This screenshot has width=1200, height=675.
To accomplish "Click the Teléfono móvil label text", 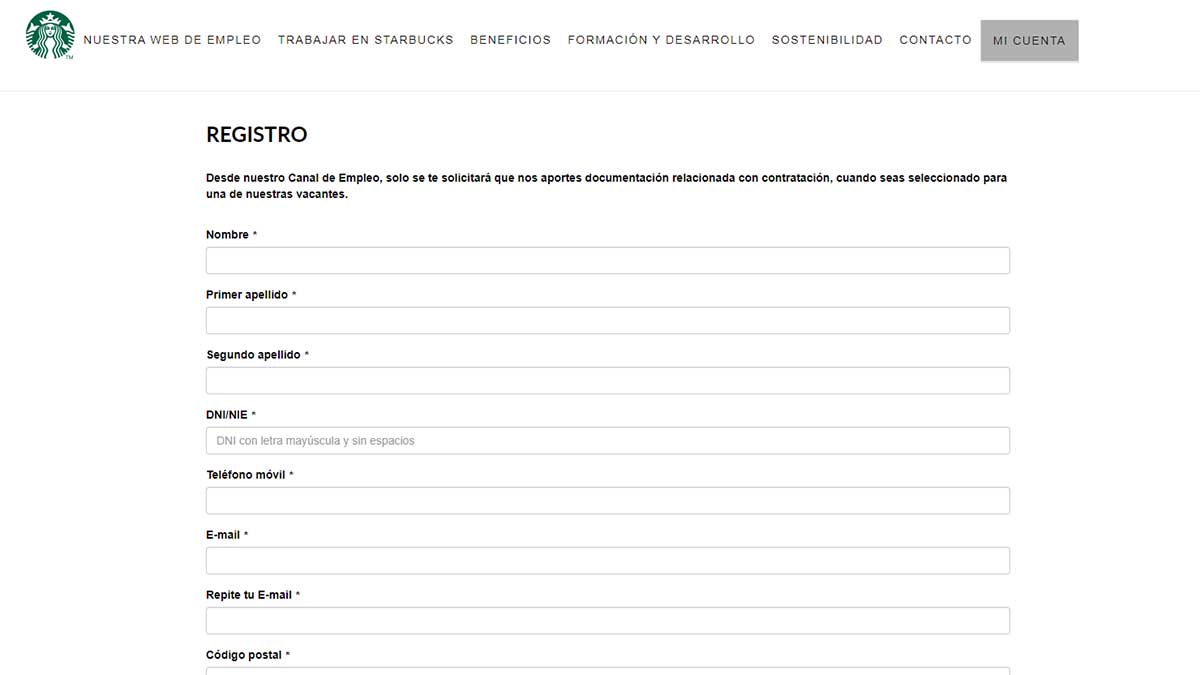I will [245, 475].
